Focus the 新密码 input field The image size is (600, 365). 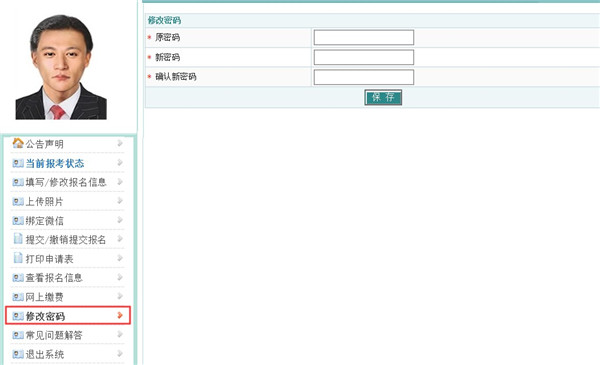tap(364, 57)
